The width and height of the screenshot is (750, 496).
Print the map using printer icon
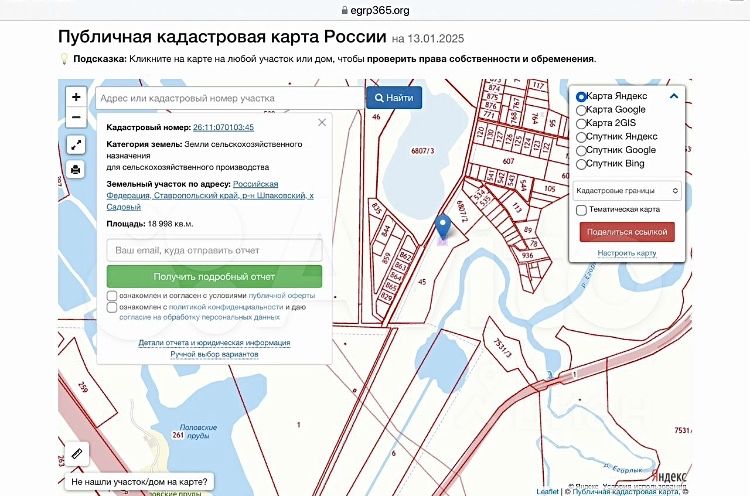(76, 169)
